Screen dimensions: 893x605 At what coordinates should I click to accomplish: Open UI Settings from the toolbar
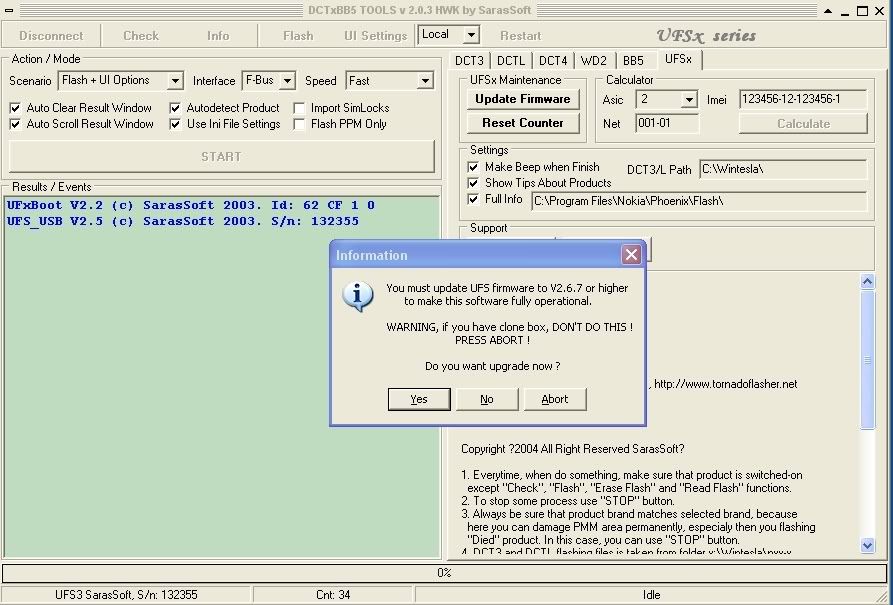(x=376, y=35)
